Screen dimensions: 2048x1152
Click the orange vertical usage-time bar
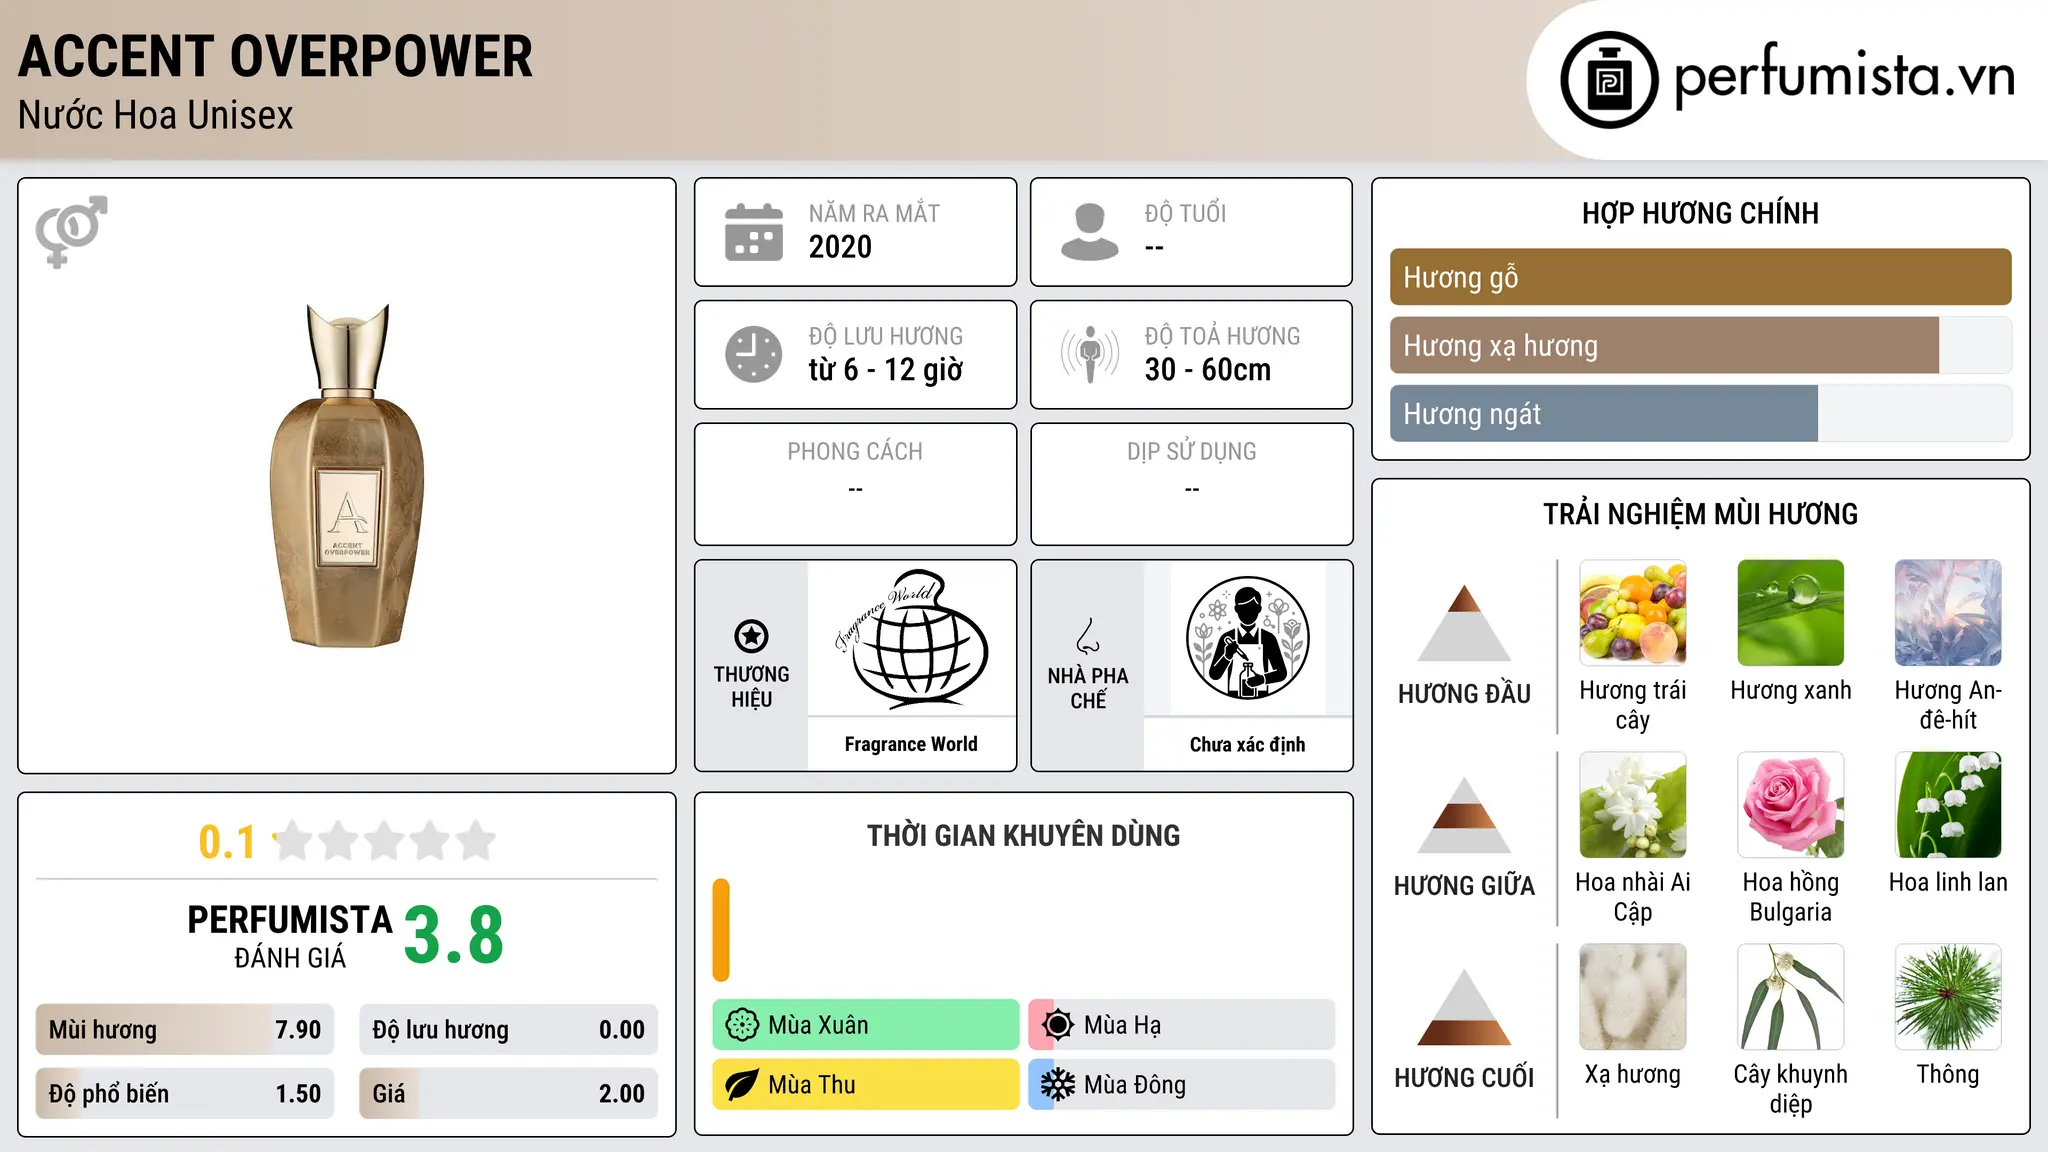721,930
